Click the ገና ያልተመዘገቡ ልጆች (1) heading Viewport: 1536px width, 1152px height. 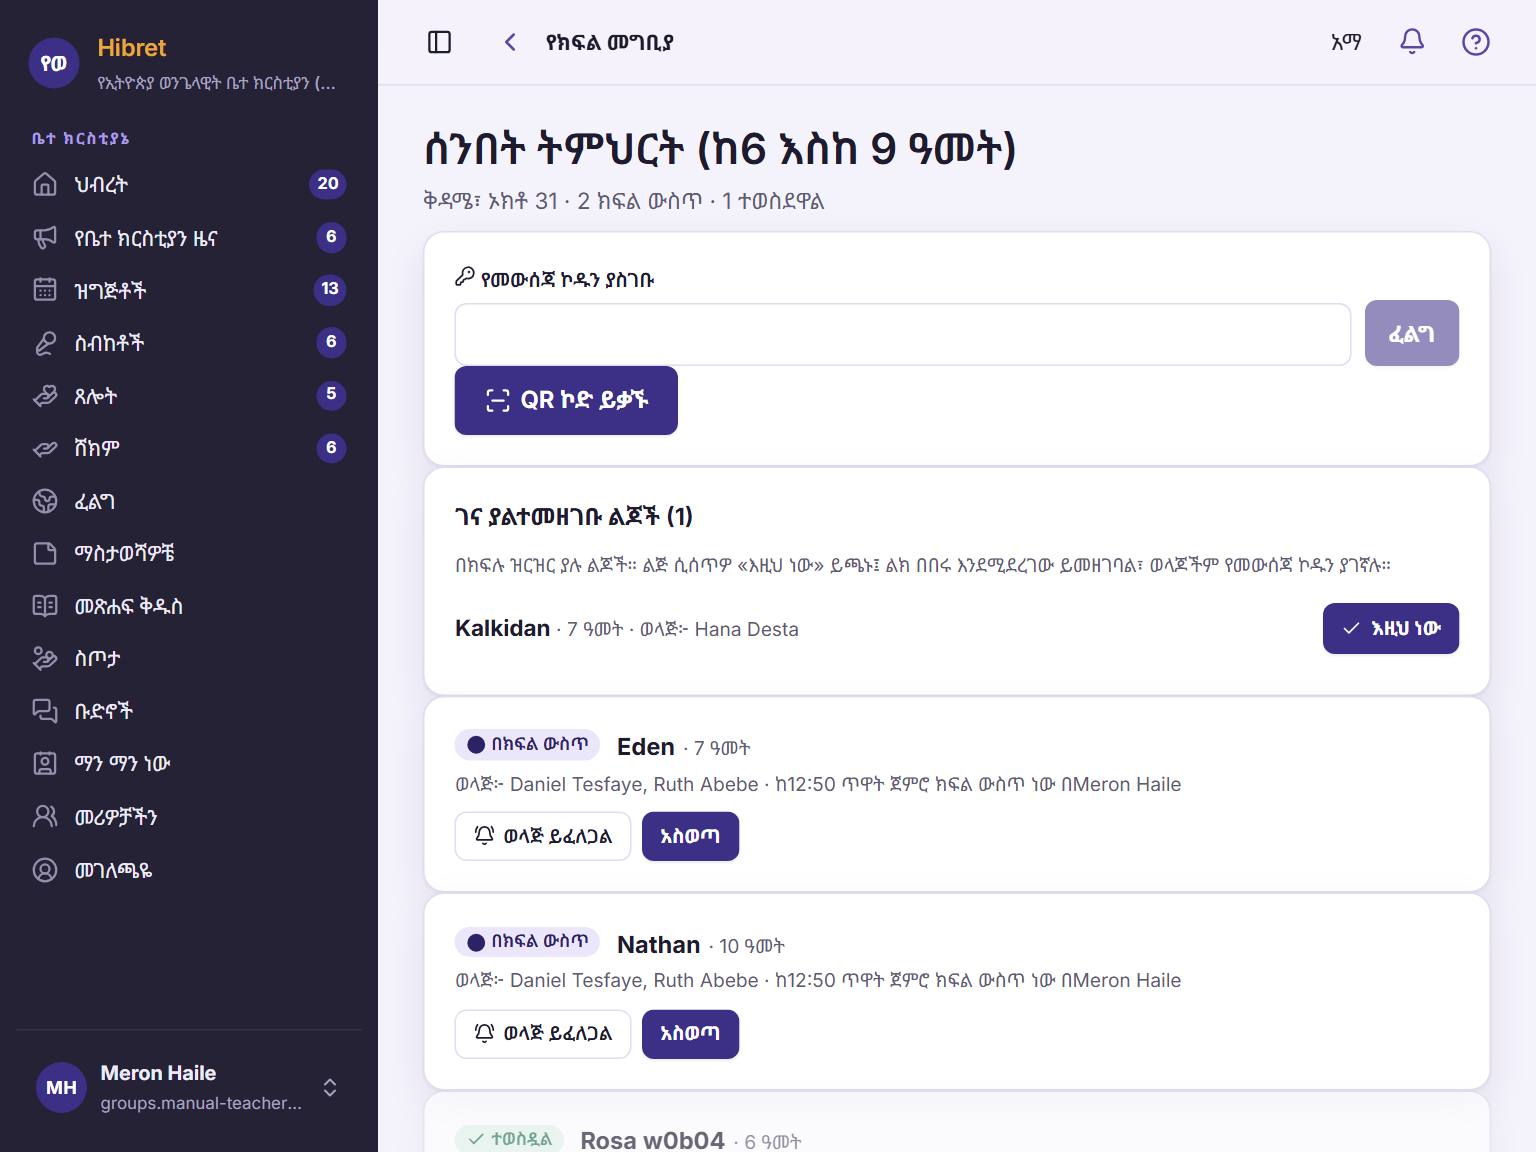click(x=573, y=516)
